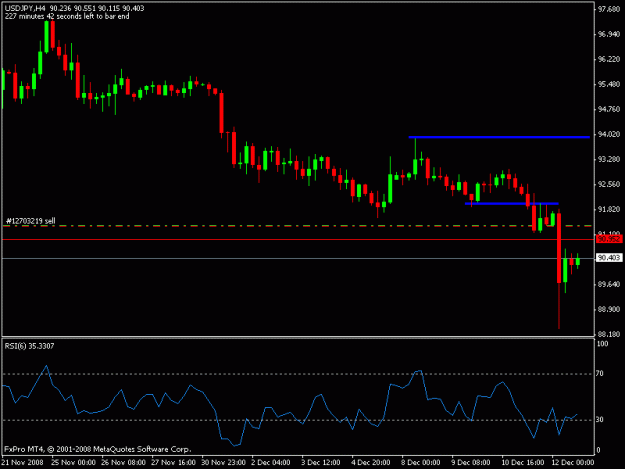
Task: Click the RSI 30 level label
Action: 599,419
